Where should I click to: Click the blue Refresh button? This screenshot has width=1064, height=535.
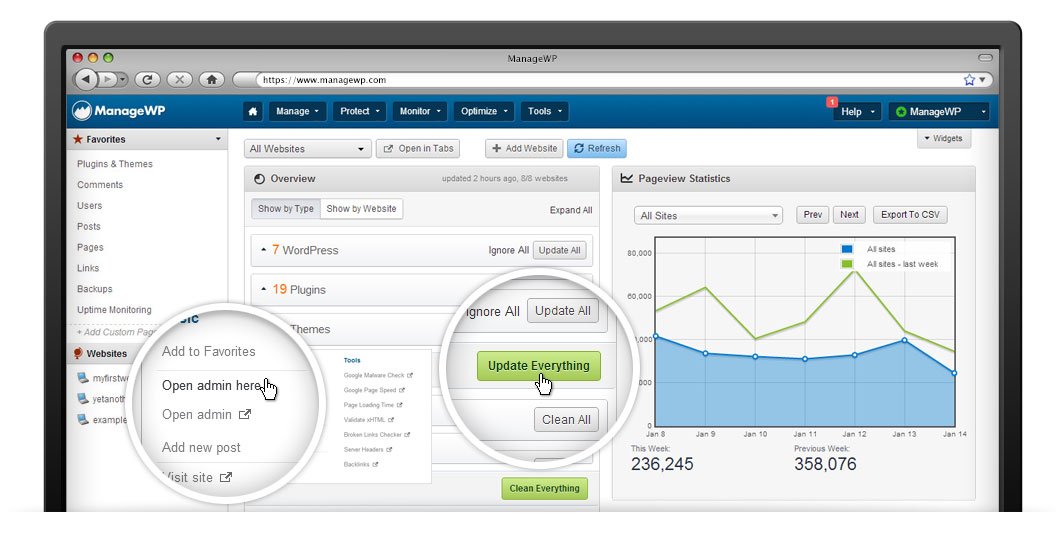(x=597, y=148)
